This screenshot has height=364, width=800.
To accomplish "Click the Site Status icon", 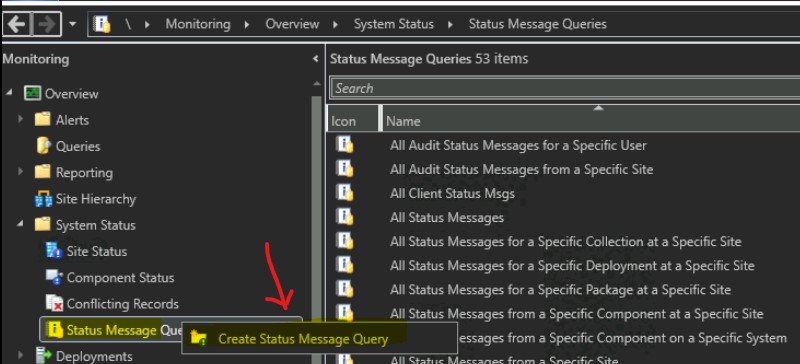I will (54, 251).
